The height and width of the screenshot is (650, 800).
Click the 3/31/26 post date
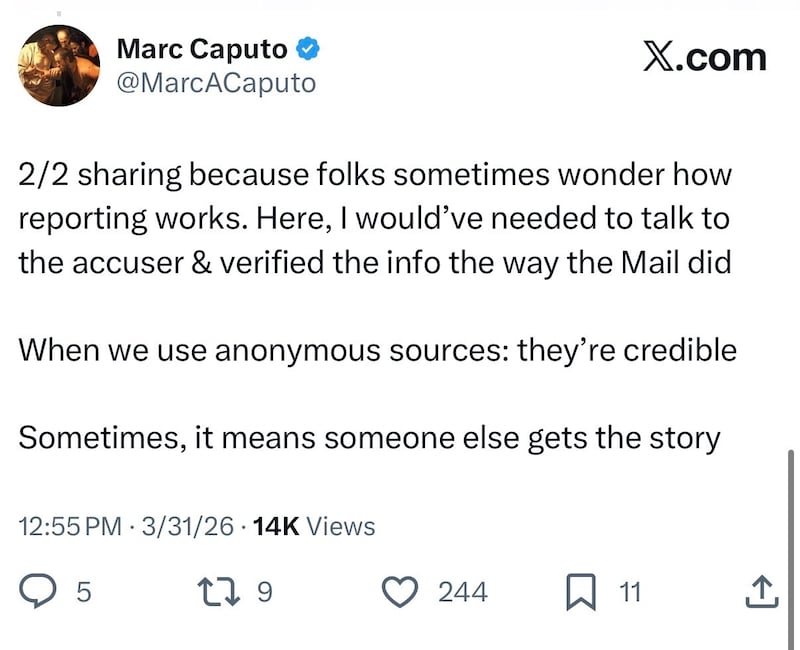coord(190,526)
